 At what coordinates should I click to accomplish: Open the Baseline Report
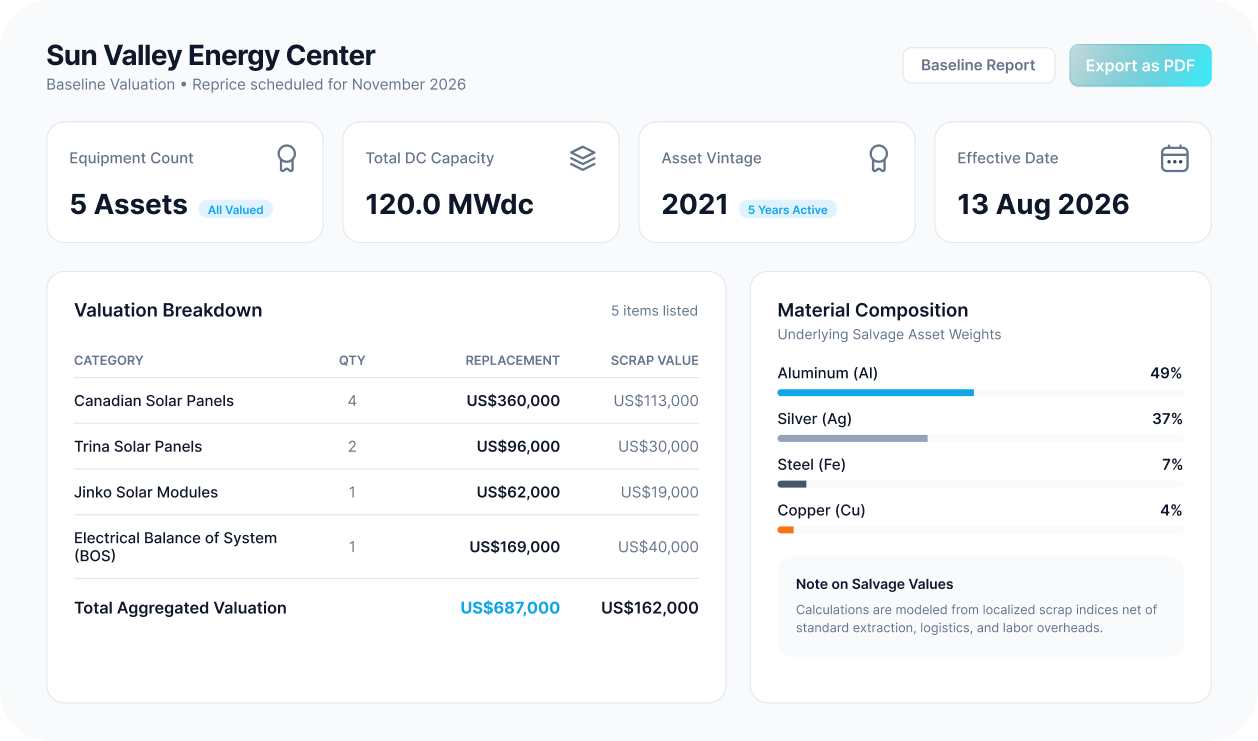click(x=978, y=65)
